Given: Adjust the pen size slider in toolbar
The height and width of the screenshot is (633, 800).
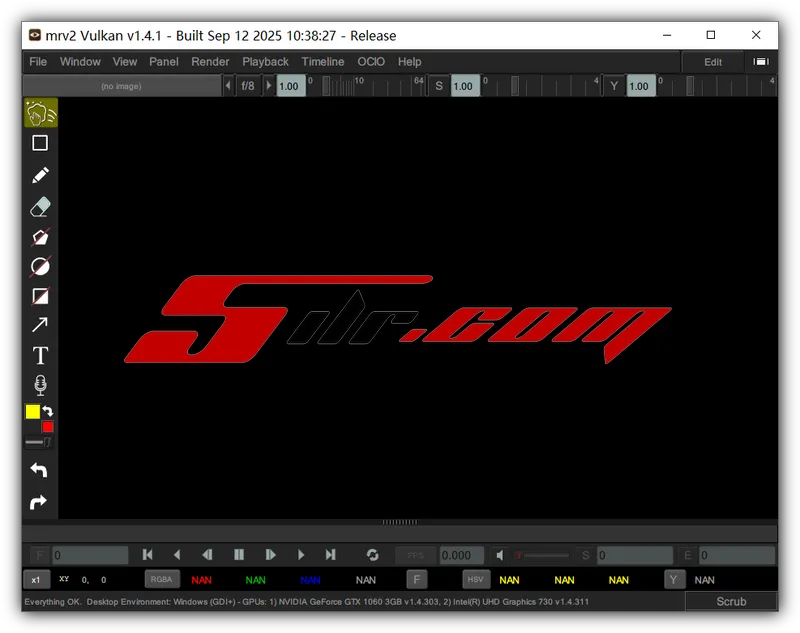Looking at the screenshot, I should pos(39,442).
